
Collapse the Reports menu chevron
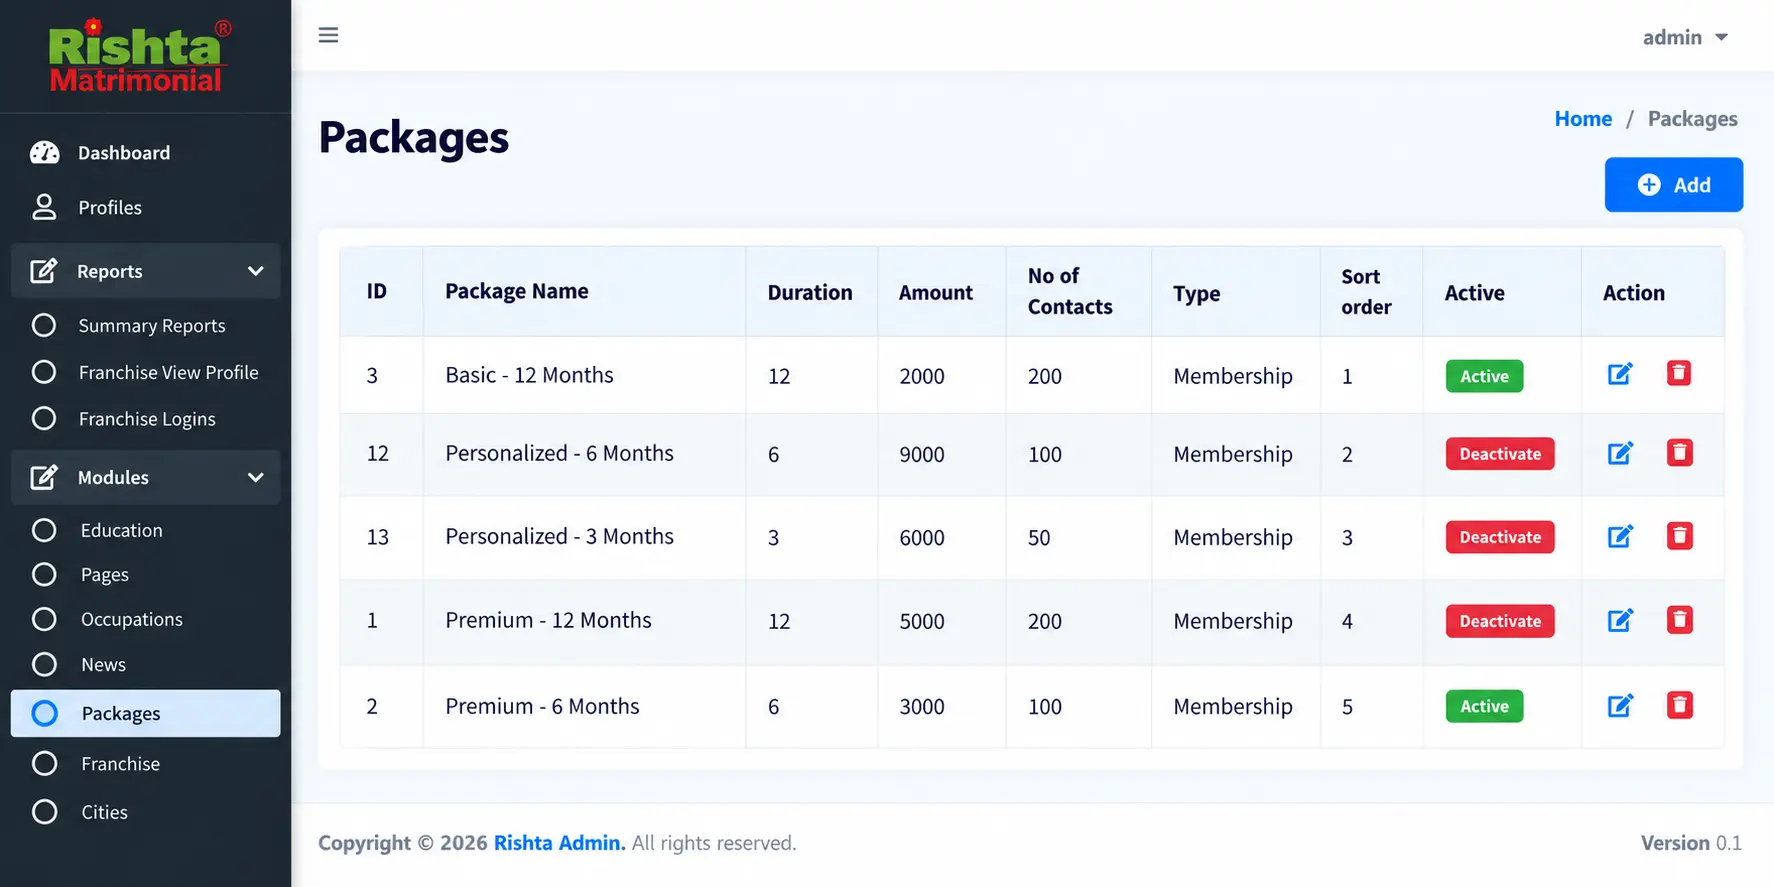coord(256,271)
